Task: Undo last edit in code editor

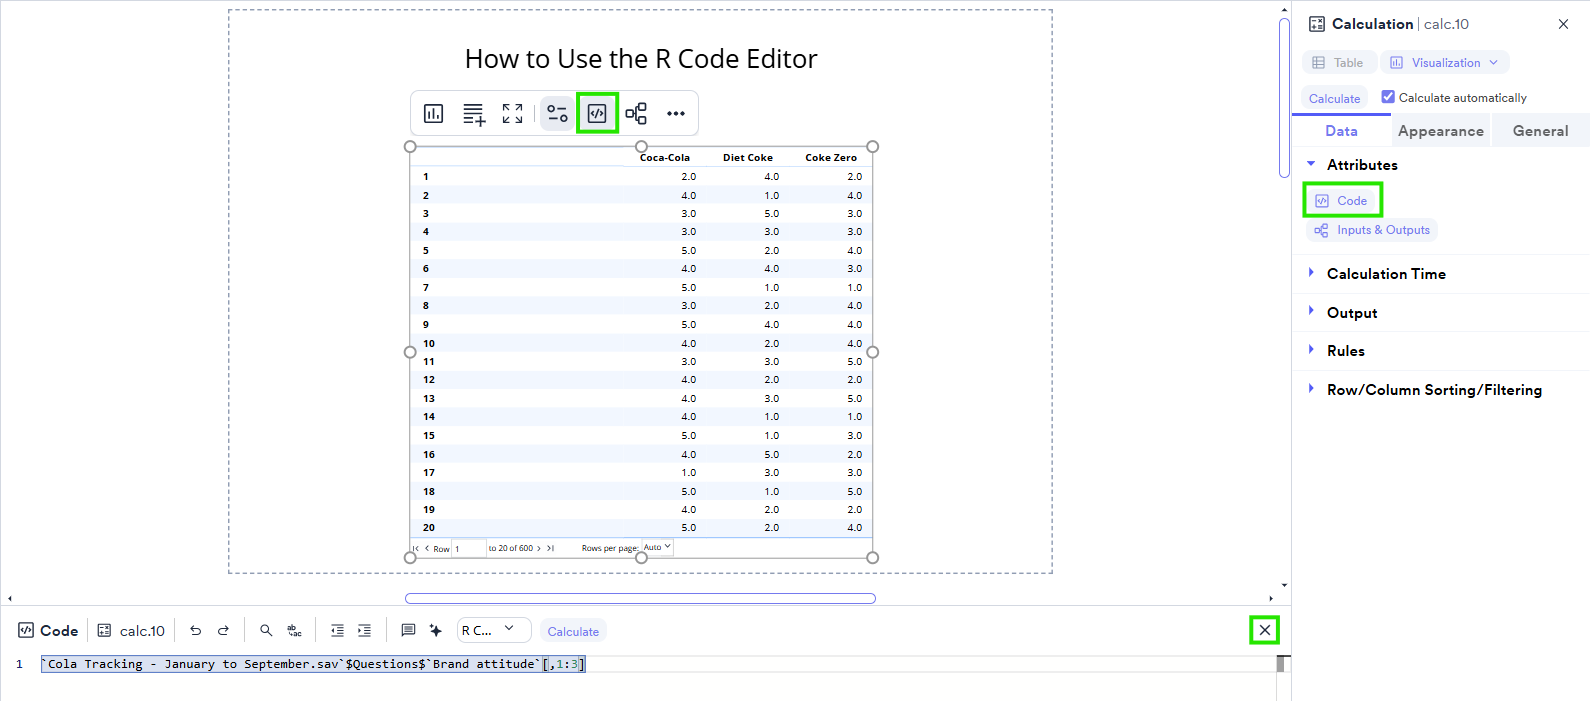Action: (x=196, y=630)
